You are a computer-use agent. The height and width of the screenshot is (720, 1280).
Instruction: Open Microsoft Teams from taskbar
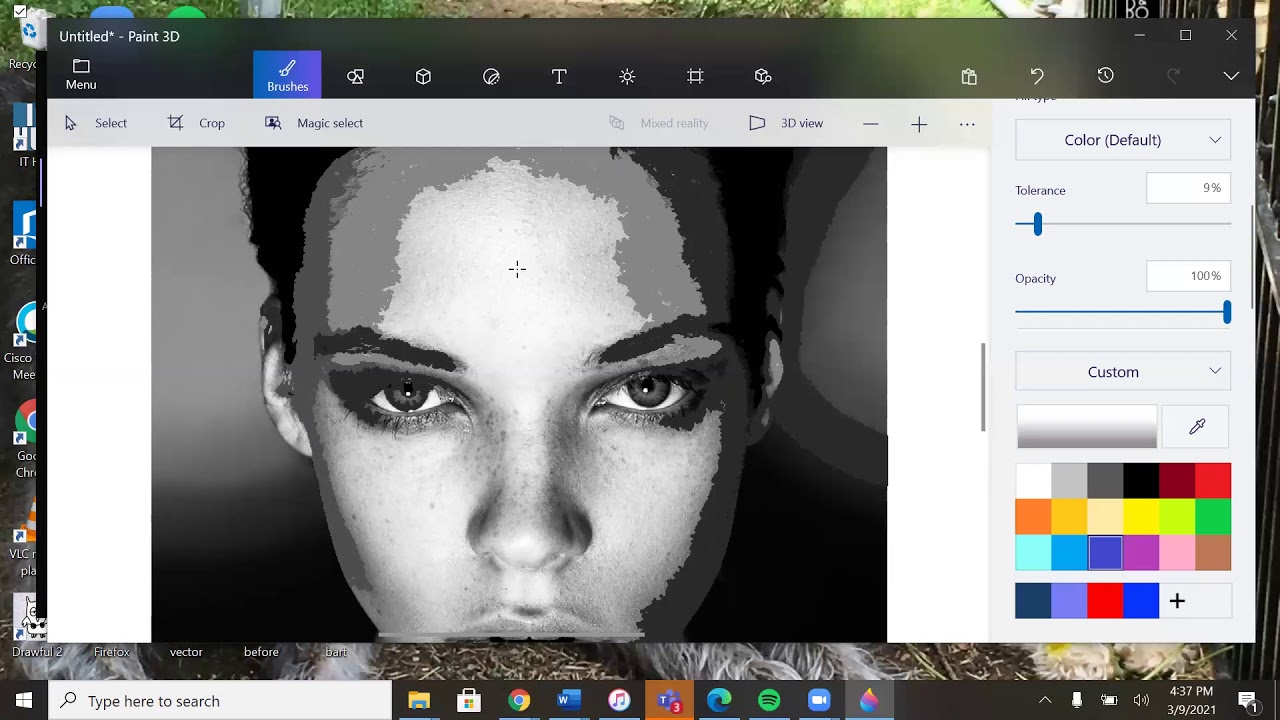coord(669,700)
